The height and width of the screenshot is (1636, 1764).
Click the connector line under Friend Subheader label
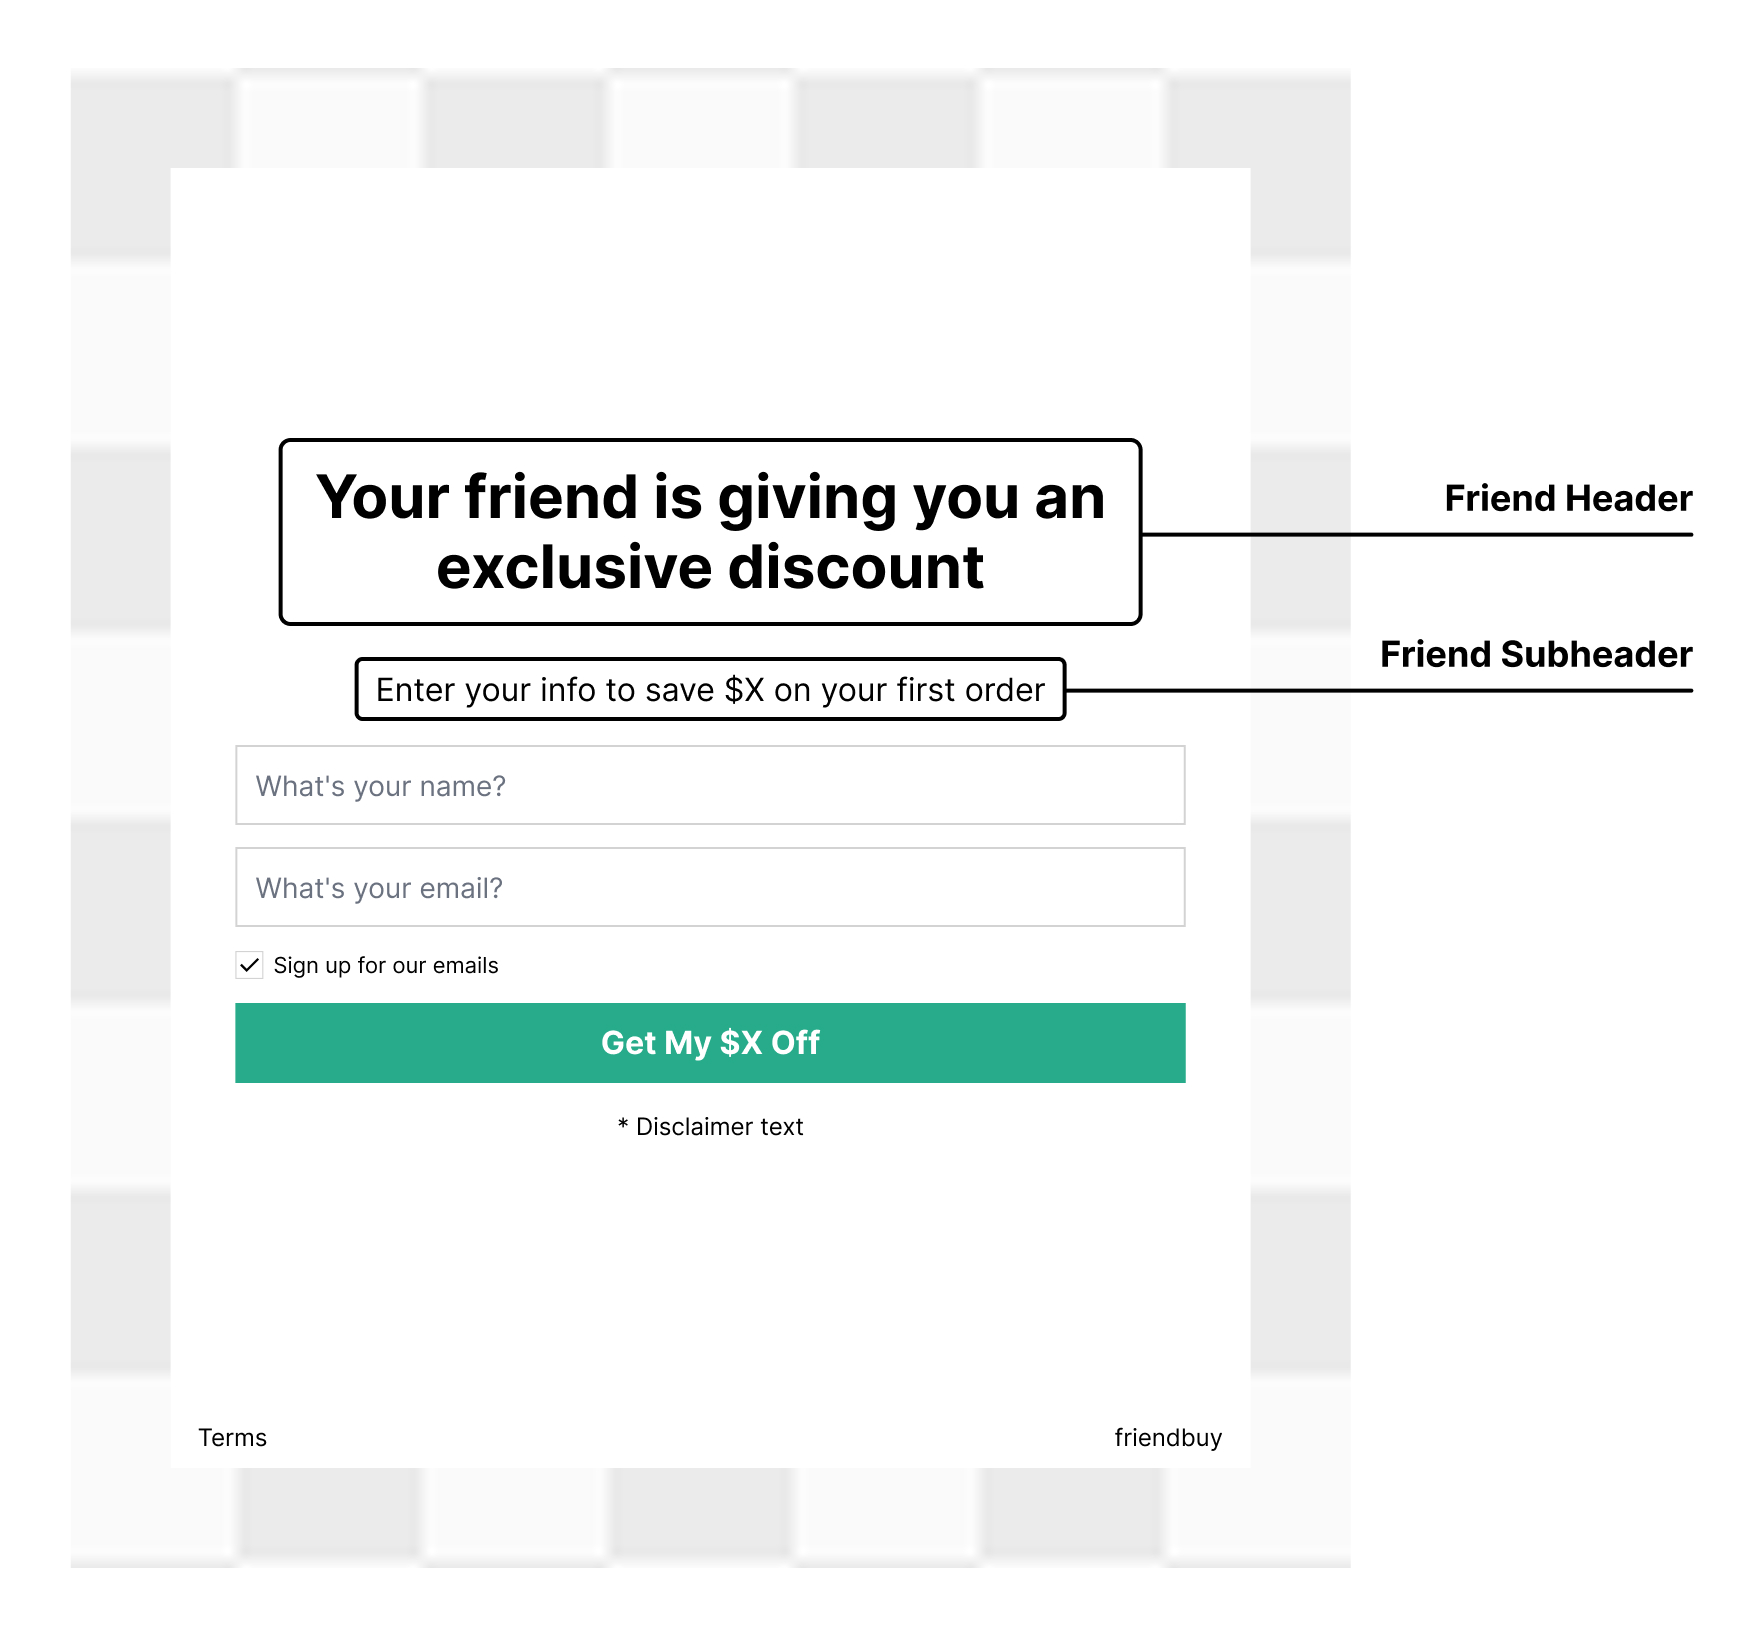(x=1378, y=690)
